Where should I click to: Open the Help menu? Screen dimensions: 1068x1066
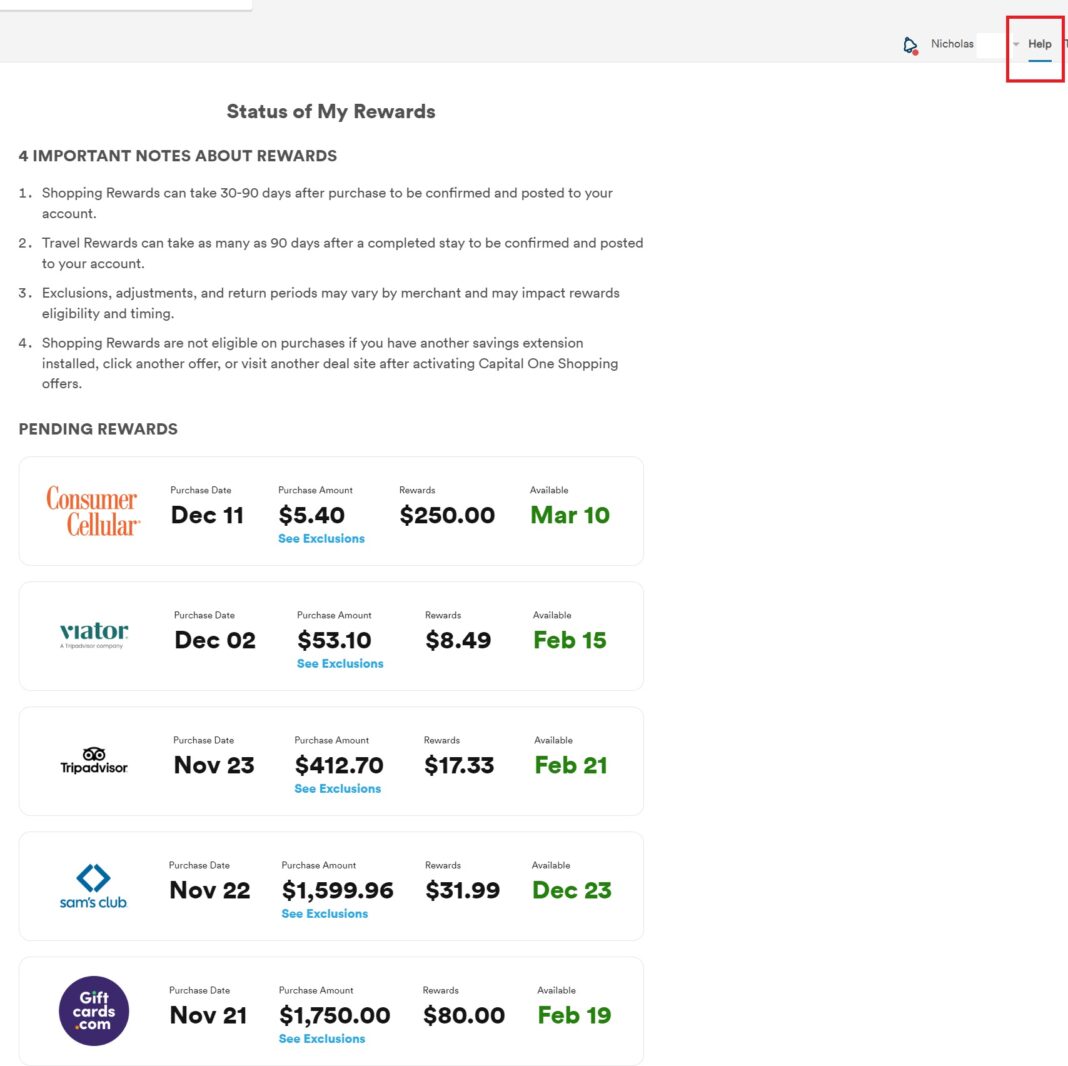coord(1039,44)
